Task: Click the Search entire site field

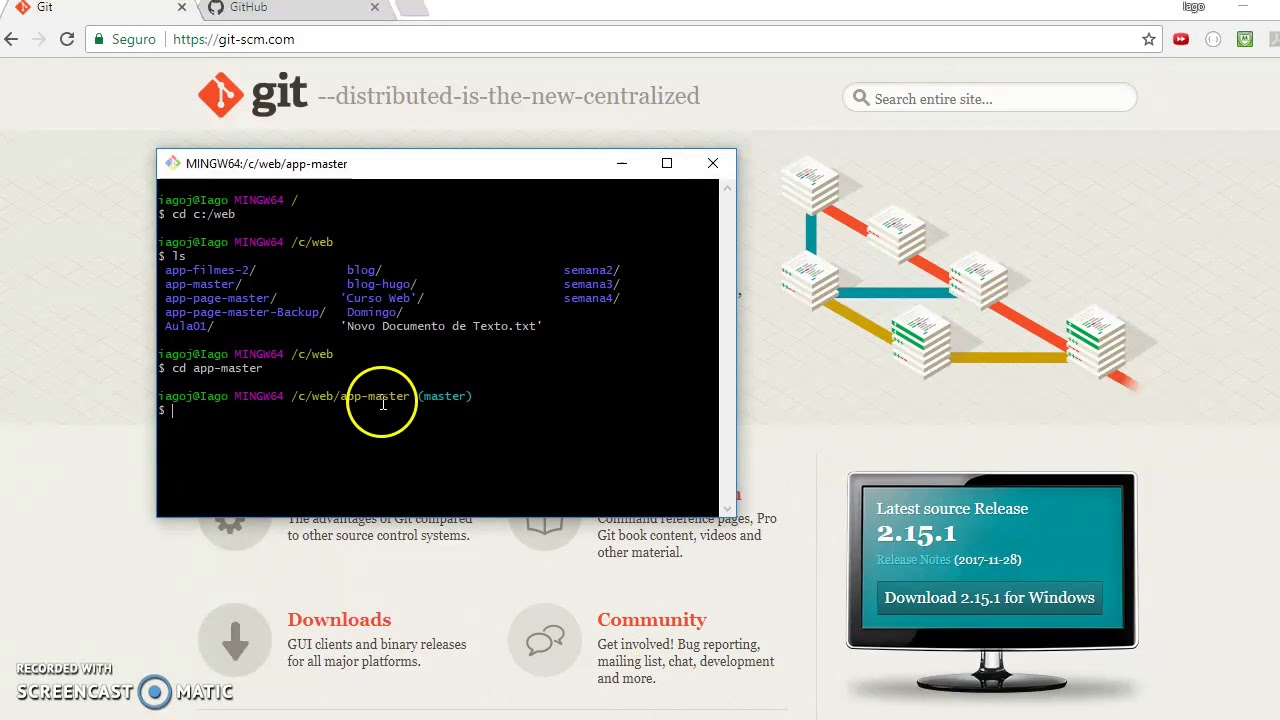Action: click(990, 98)
